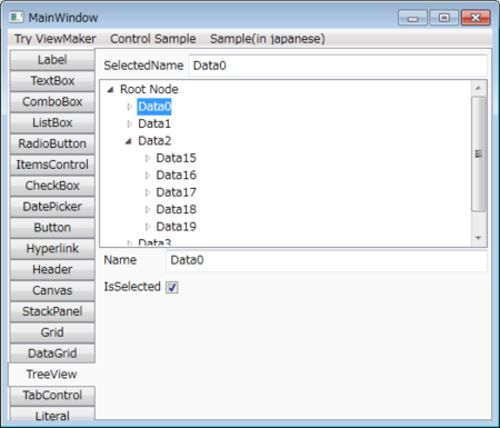
Task: Select the Data15 tree item
Action: tap(176, 158)
